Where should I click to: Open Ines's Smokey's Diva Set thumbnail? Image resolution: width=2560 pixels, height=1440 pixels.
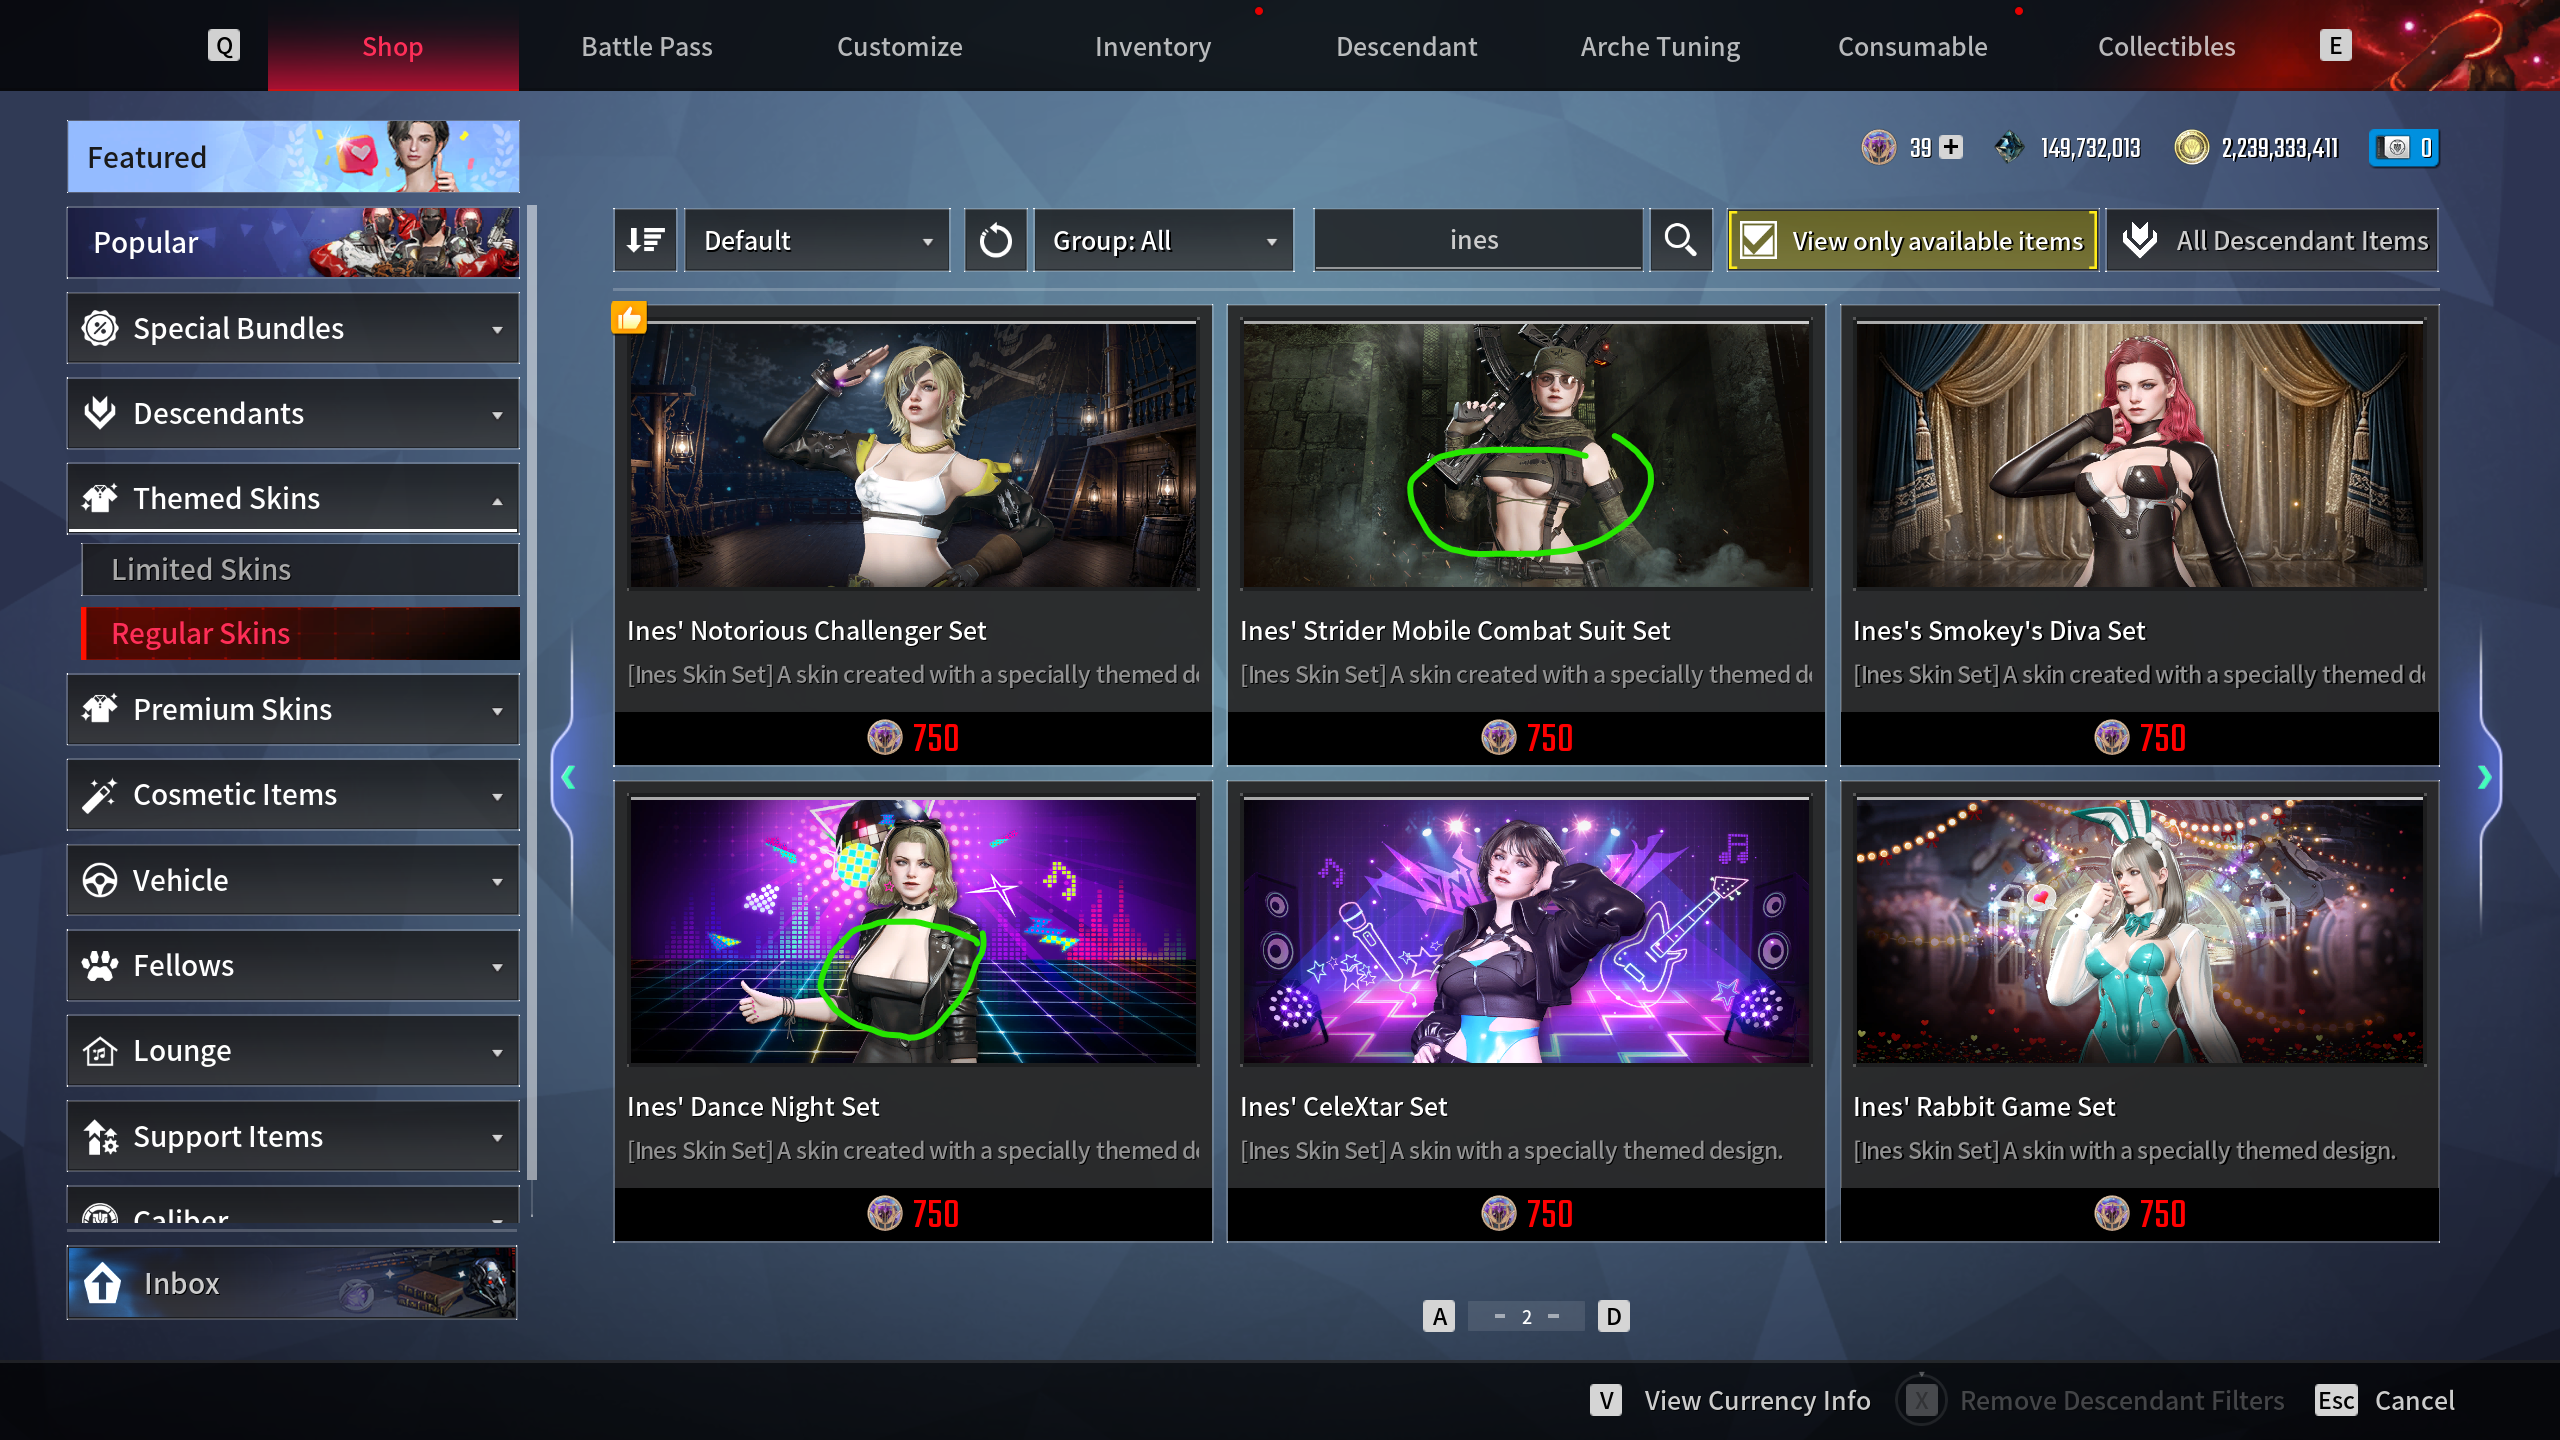[2140, 454]
